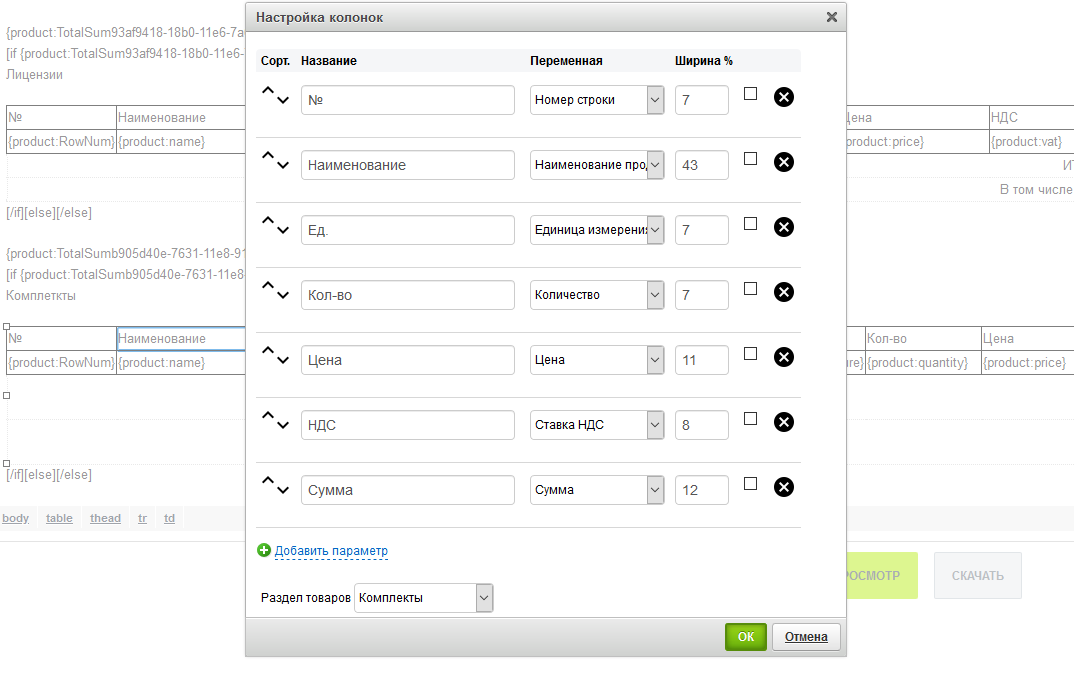Remove the Сумма column with X icon
Image resolution: width=1074 pixels, height=675 pixels.
(x=784, y=487)
